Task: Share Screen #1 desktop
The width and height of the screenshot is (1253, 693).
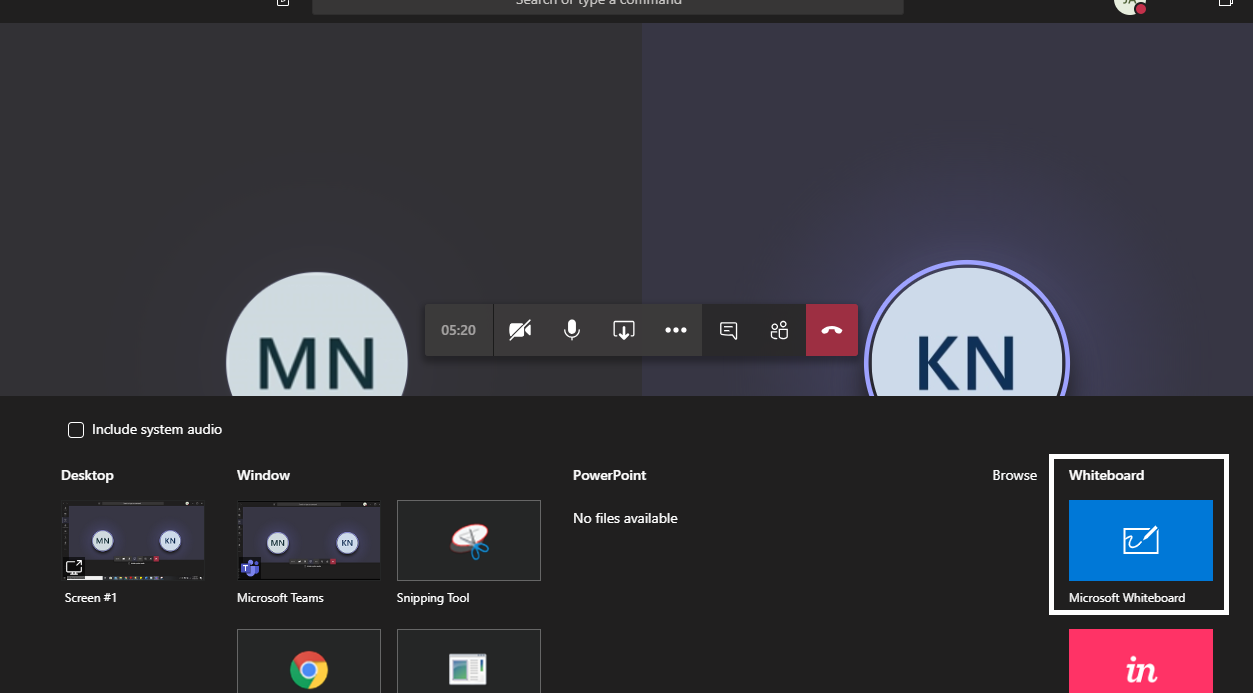Action: [x=133, y=541]
